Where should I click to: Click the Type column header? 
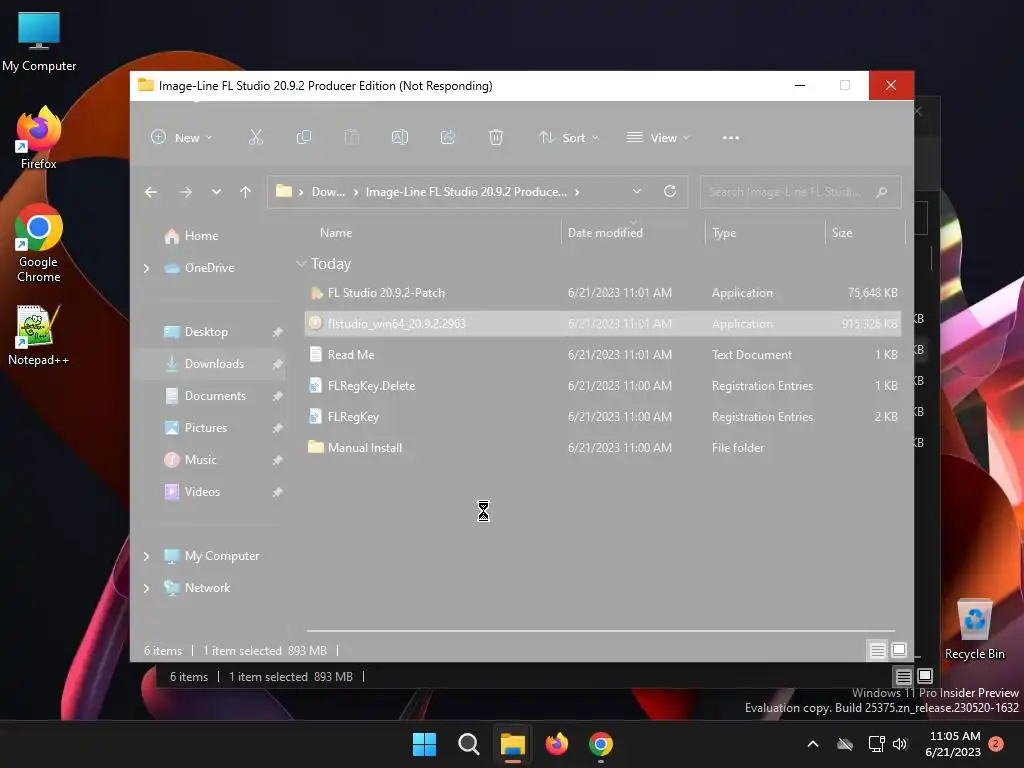[724, 232]
